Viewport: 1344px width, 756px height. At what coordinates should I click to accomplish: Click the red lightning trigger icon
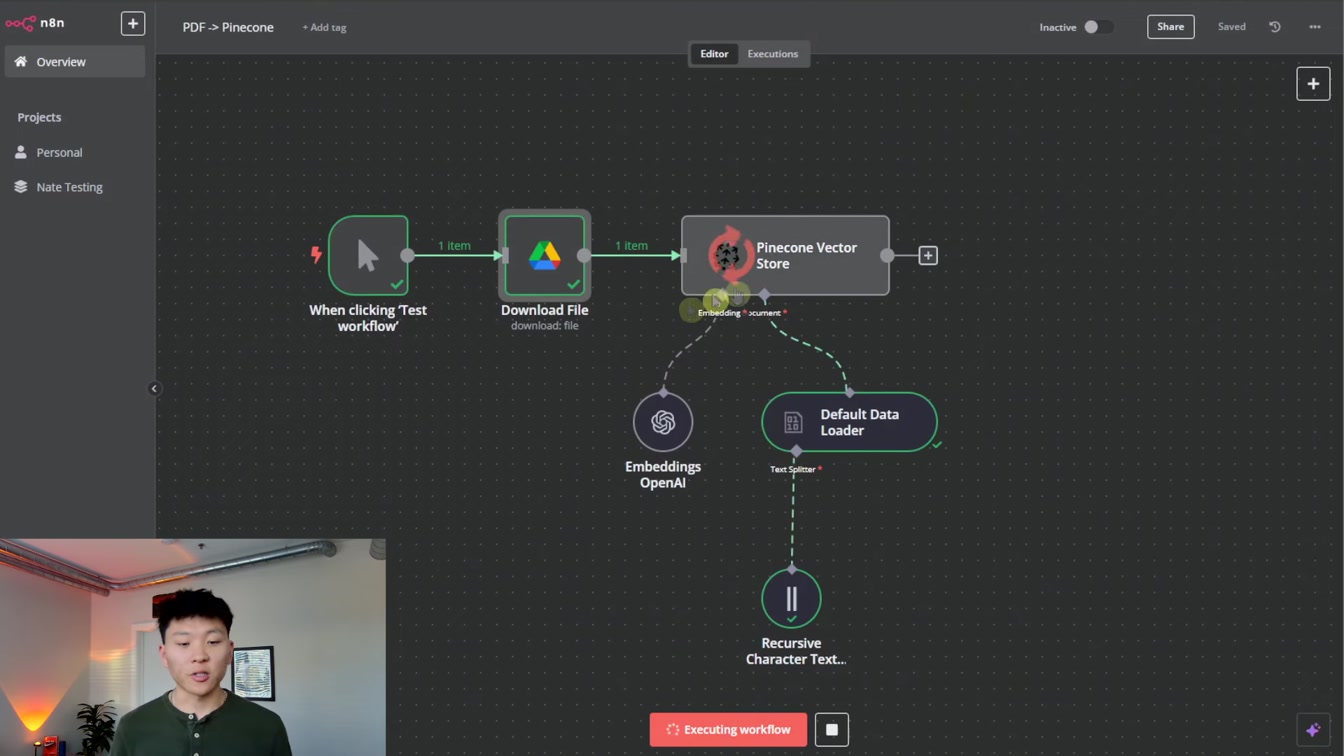click(x=316, y=255)
